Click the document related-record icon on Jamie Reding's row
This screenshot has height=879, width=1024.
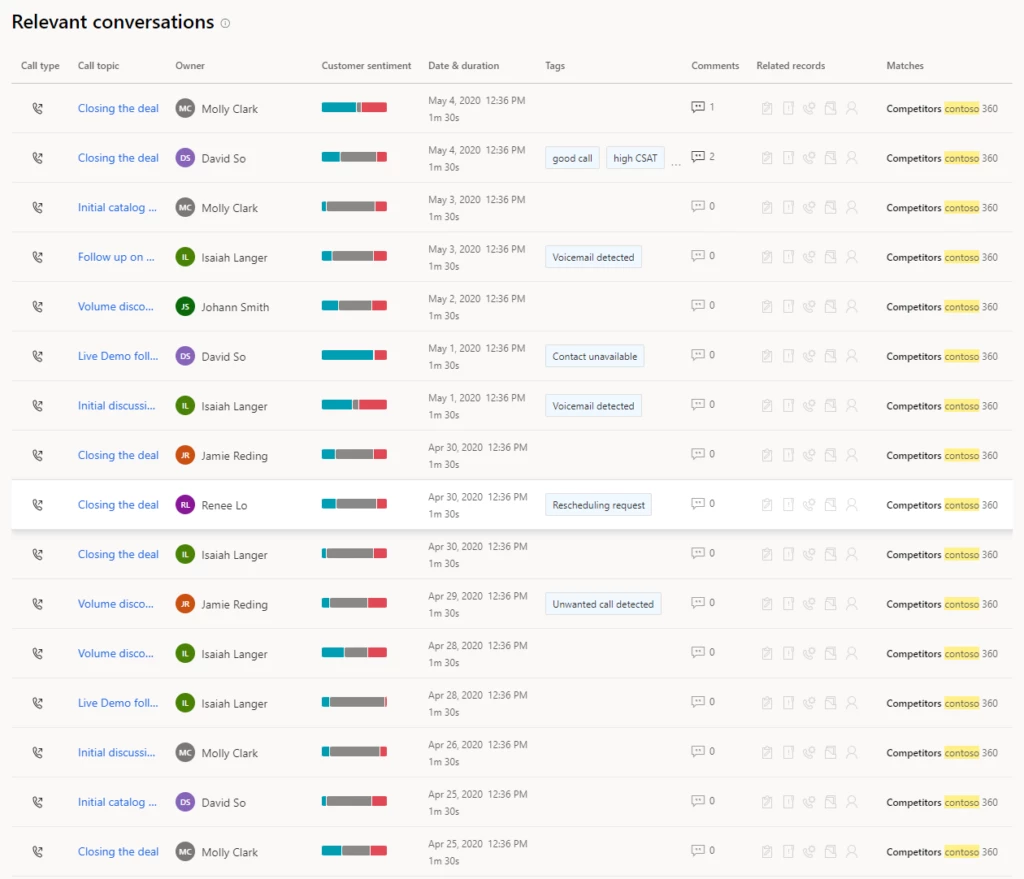tap(788, 455)
